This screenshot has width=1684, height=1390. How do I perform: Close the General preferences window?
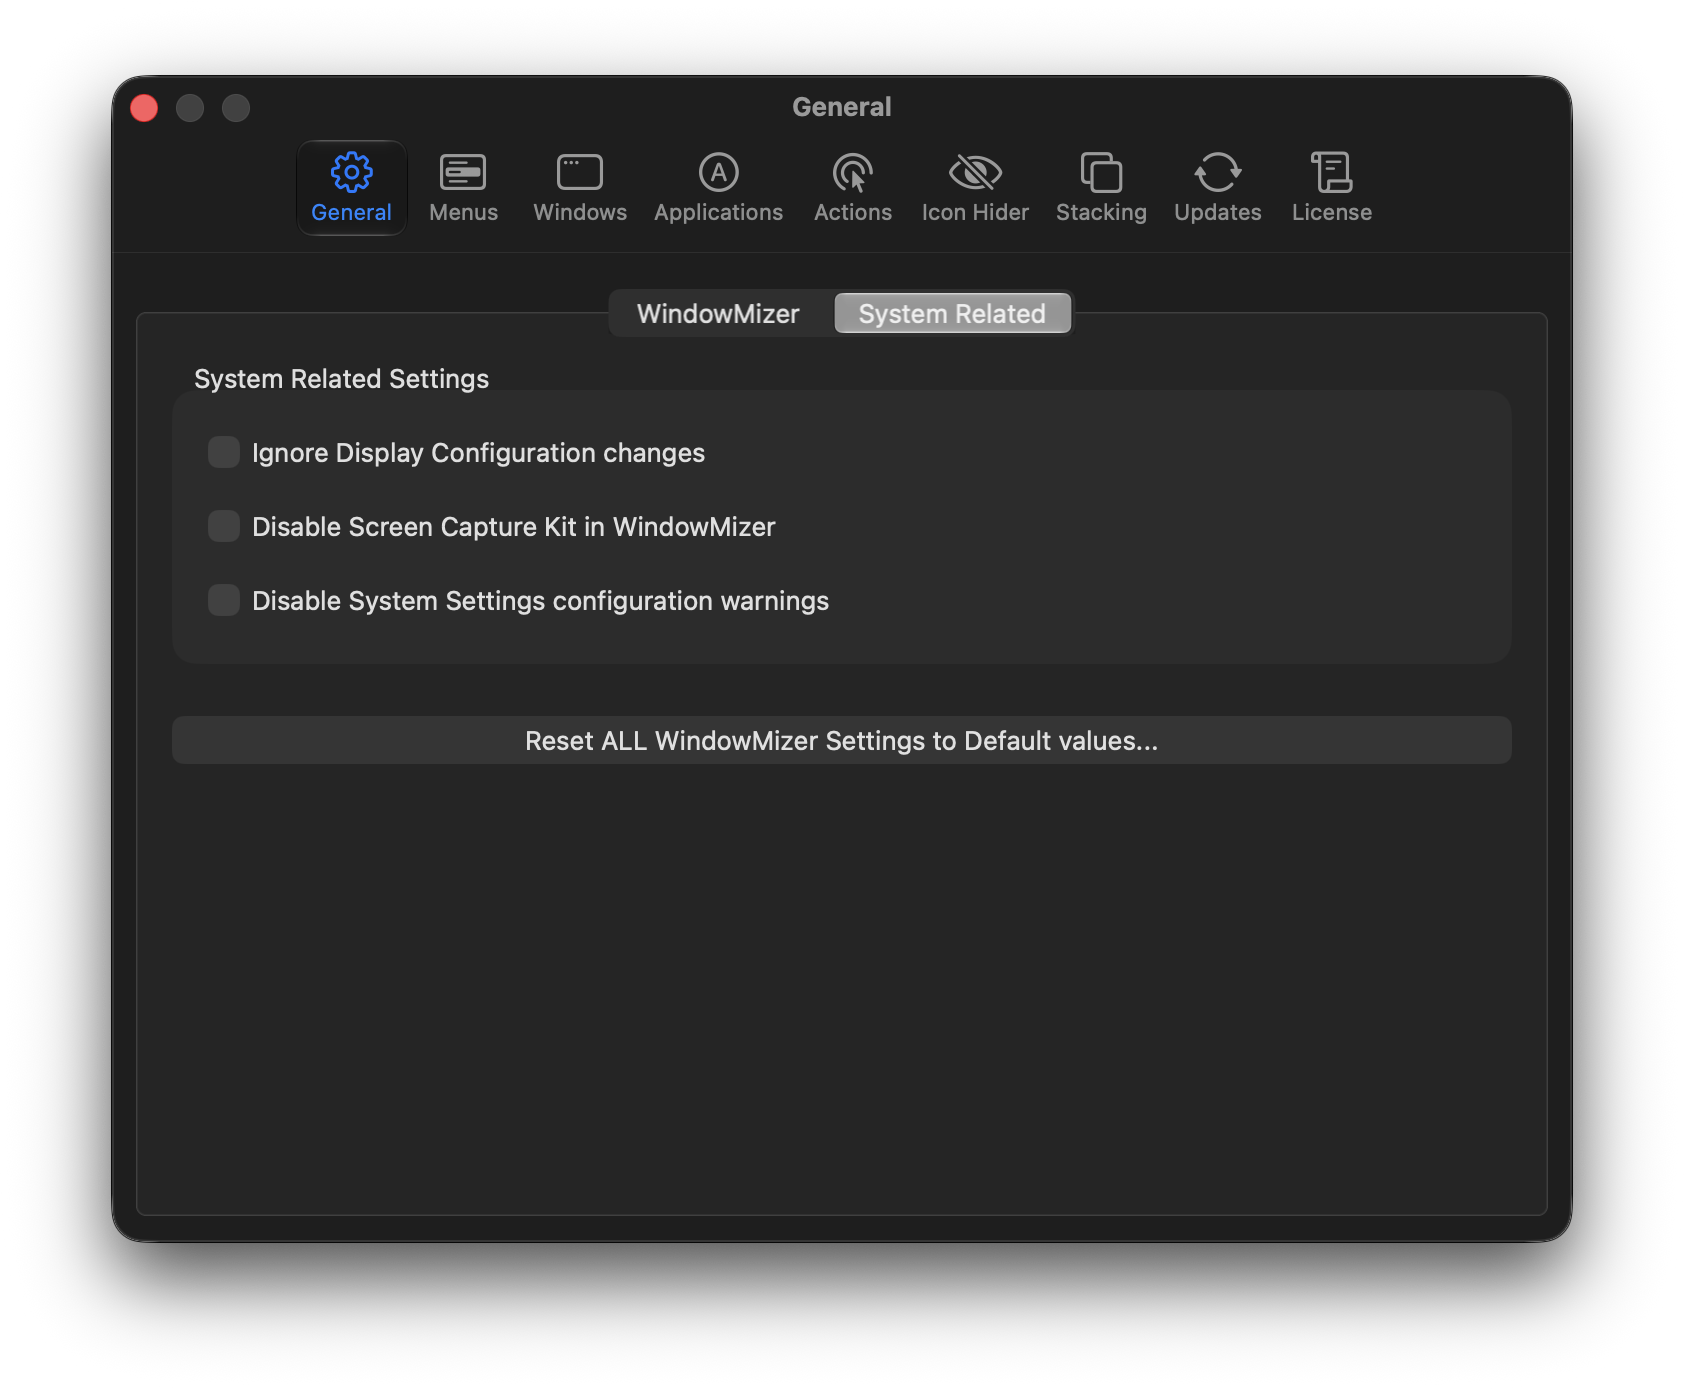[144, 108]
